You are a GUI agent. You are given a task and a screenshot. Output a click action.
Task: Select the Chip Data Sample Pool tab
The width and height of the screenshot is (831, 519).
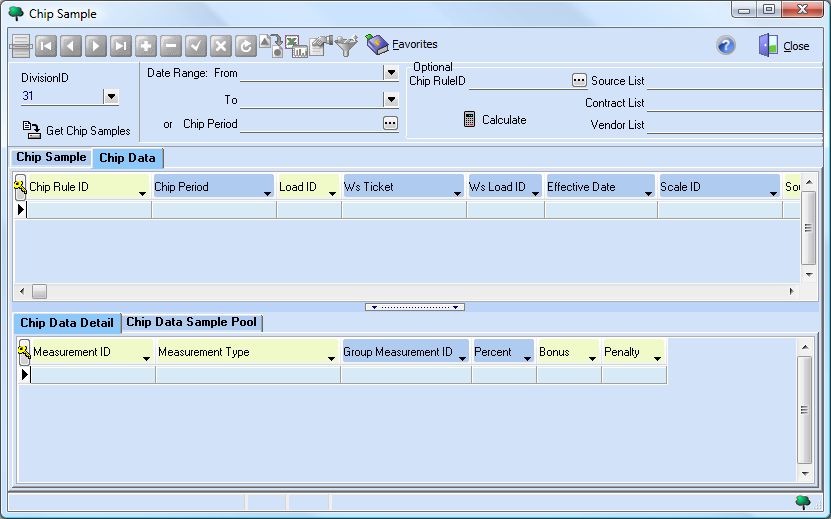pyautogui.click(x=191, y=323)
